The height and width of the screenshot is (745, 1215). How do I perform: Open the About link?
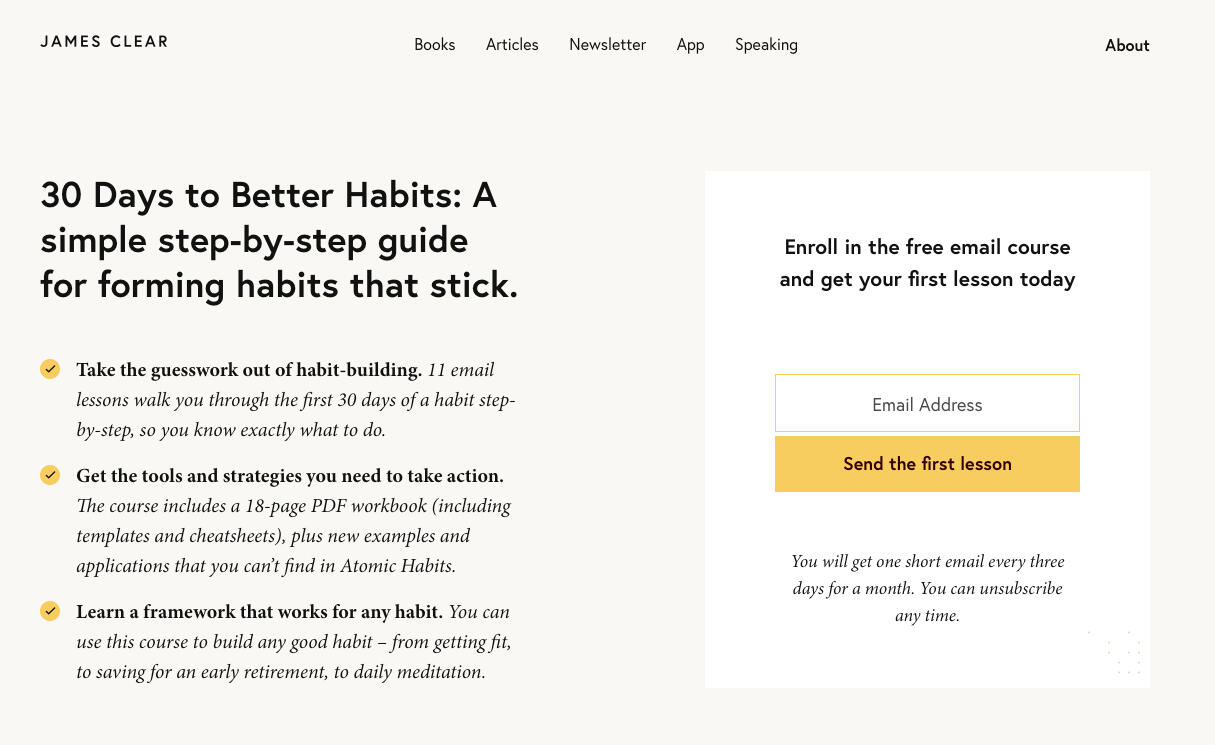[x=1127, y=46]
